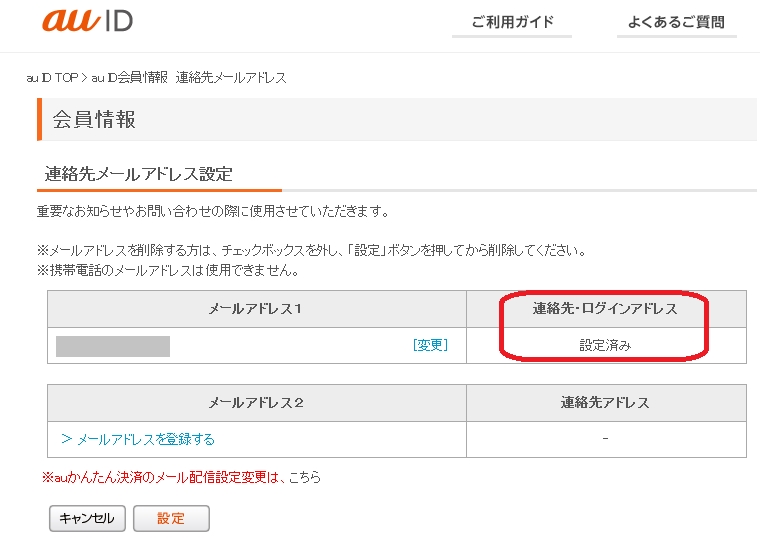760x544 pixels.
Task: Click the 連絡先メールアドレス設定 section heading
Action: click(139, 174)
